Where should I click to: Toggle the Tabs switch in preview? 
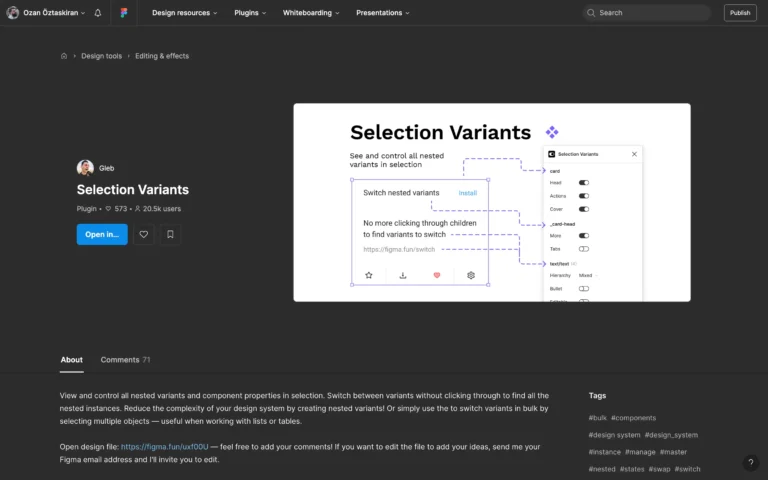pyautogui.click(x=584, y=249)
